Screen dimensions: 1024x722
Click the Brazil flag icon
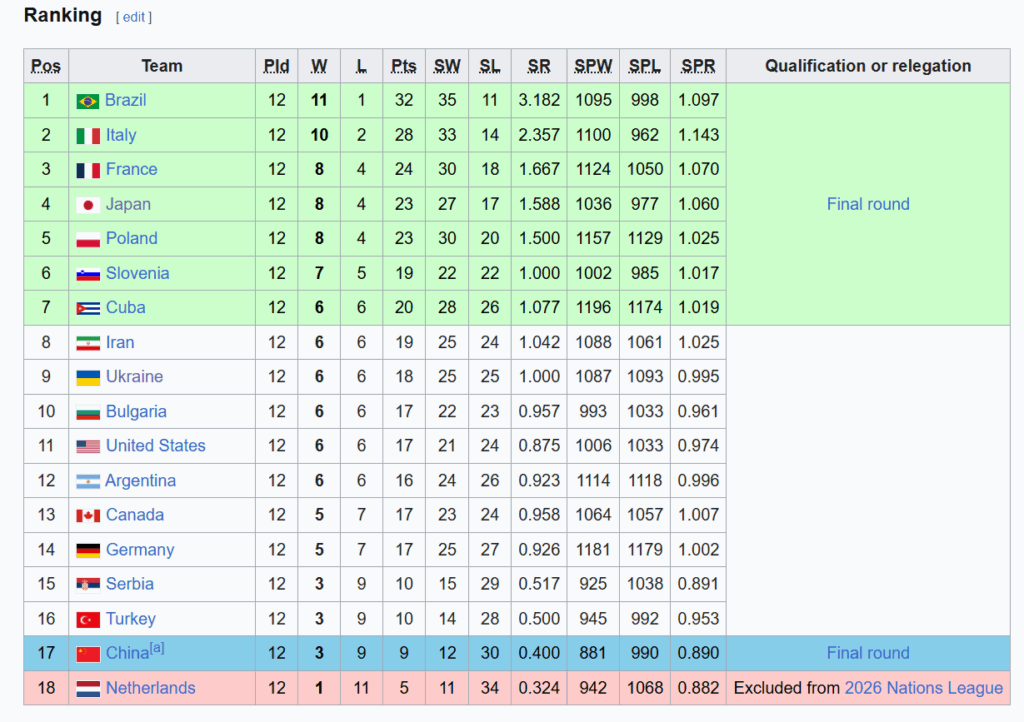pyautogui.click(x=88, y=101)
